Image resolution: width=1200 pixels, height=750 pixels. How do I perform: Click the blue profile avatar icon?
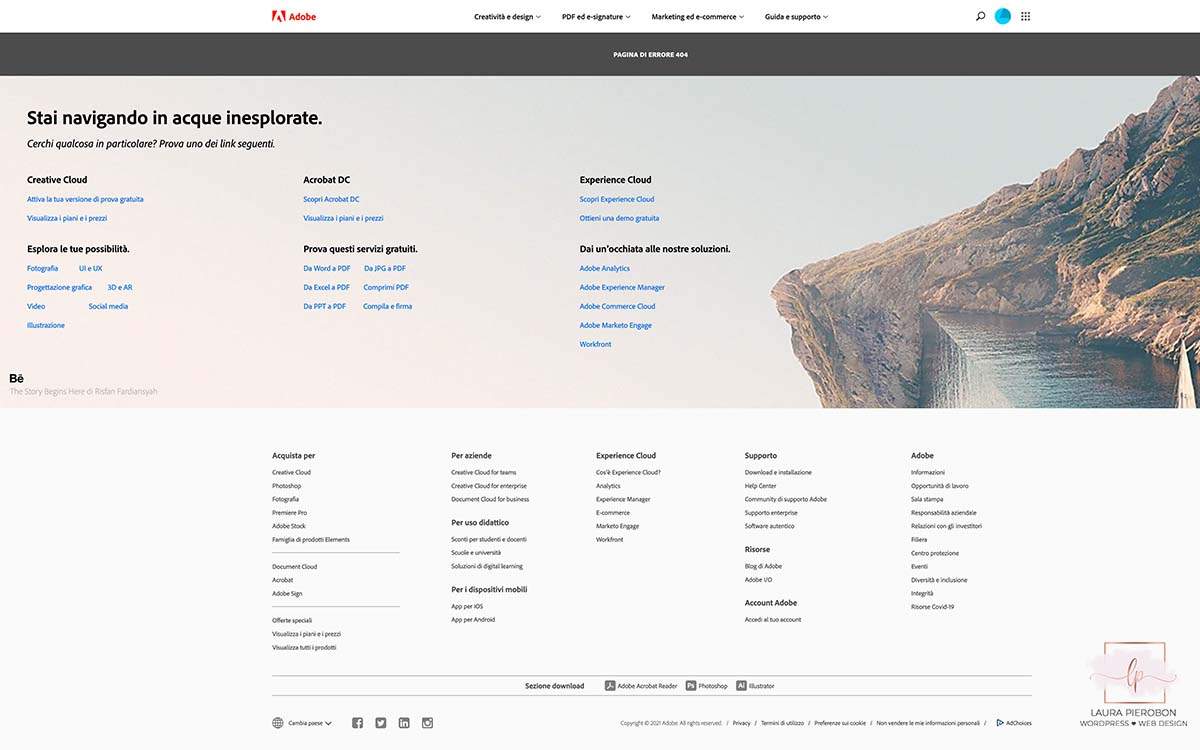1003,16
